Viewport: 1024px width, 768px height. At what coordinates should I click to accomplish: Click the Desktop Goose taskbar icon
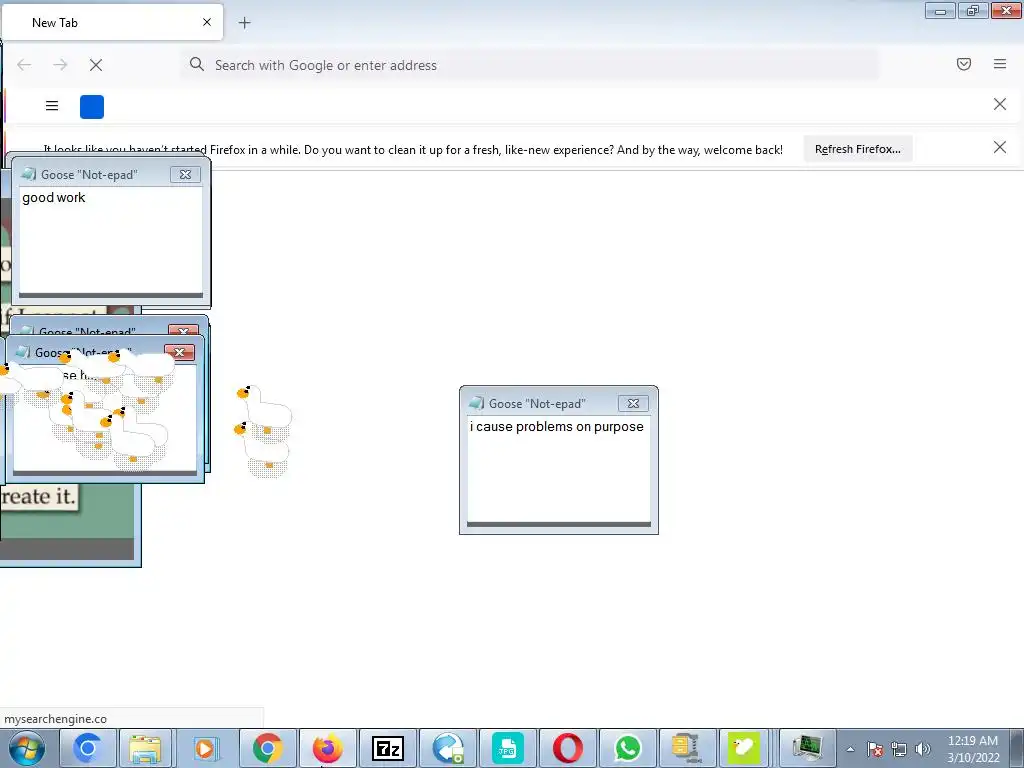(744, 748)
